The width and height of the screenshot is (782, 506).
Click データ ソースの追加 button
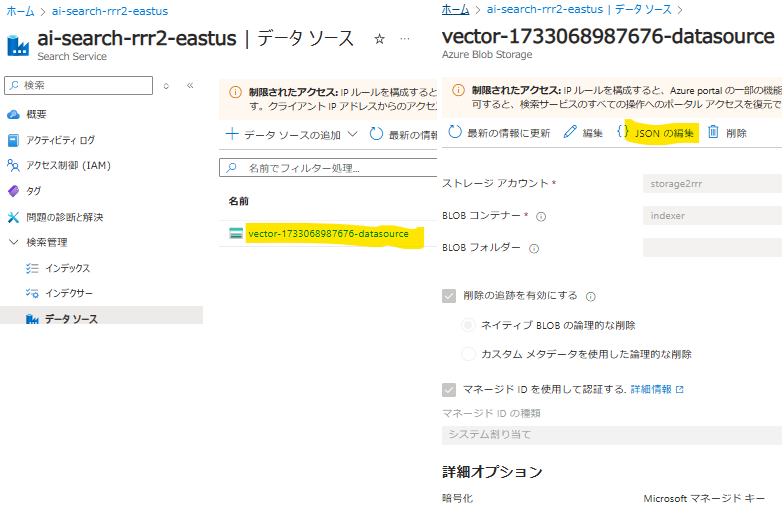coord(283,135)
